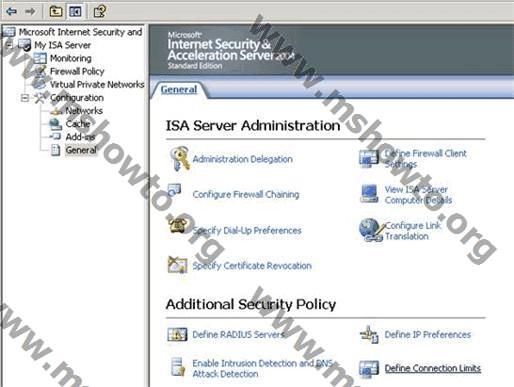Select My ISA Server tree node
The width and height of the screenshot is (514, 387).
click(63, 45)
